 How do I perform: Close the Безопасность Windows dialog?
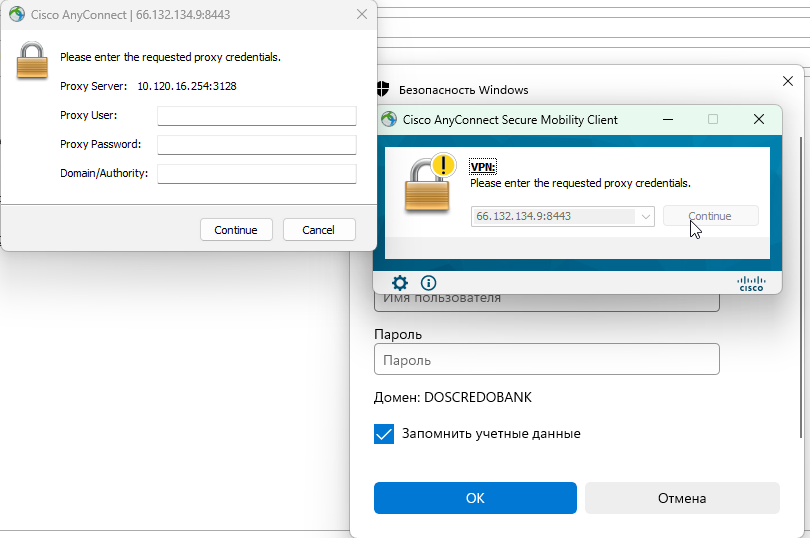point(788,81)
